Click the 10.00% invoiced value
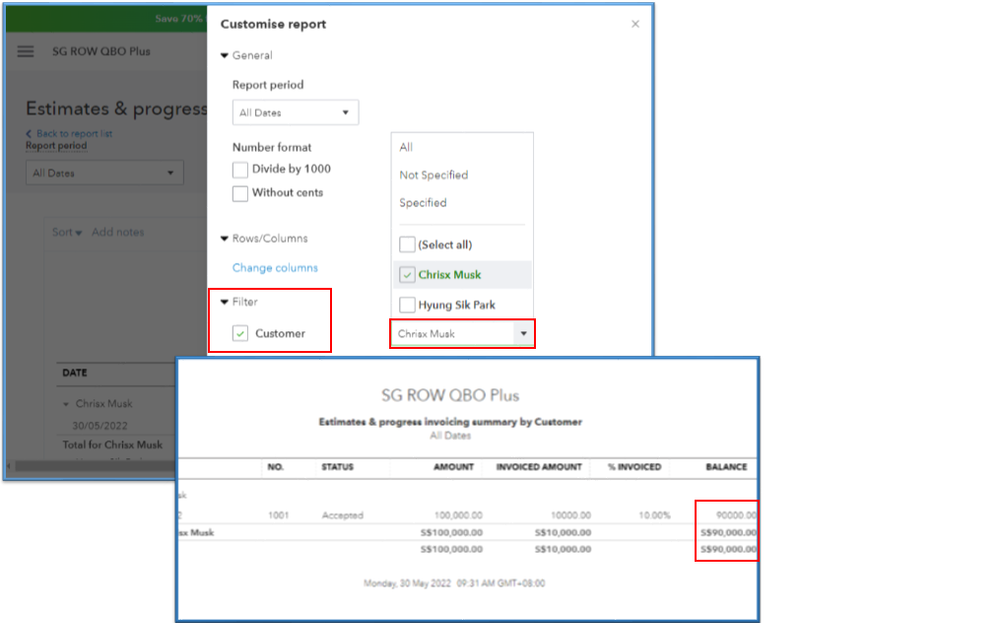This screenshot has height=623, width=999. (x=654, y=515)
